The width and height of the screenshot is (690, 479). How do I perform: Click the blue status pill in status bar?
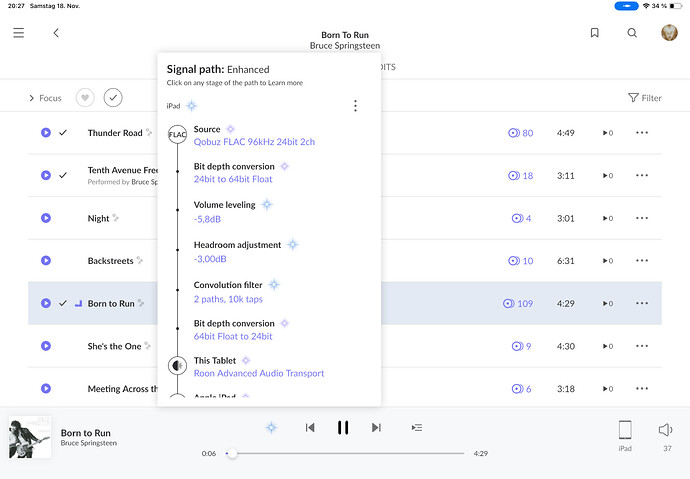tap(626, 6)
